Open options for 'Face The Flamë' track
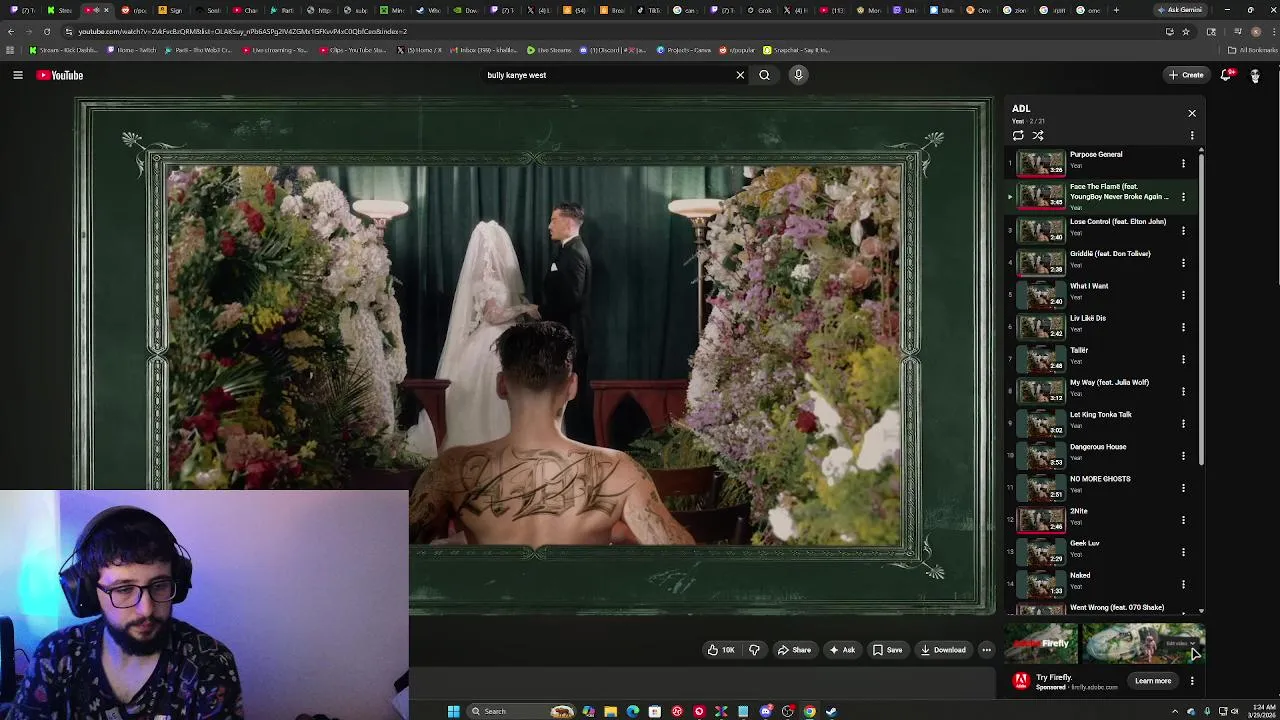 point(1183,197)
